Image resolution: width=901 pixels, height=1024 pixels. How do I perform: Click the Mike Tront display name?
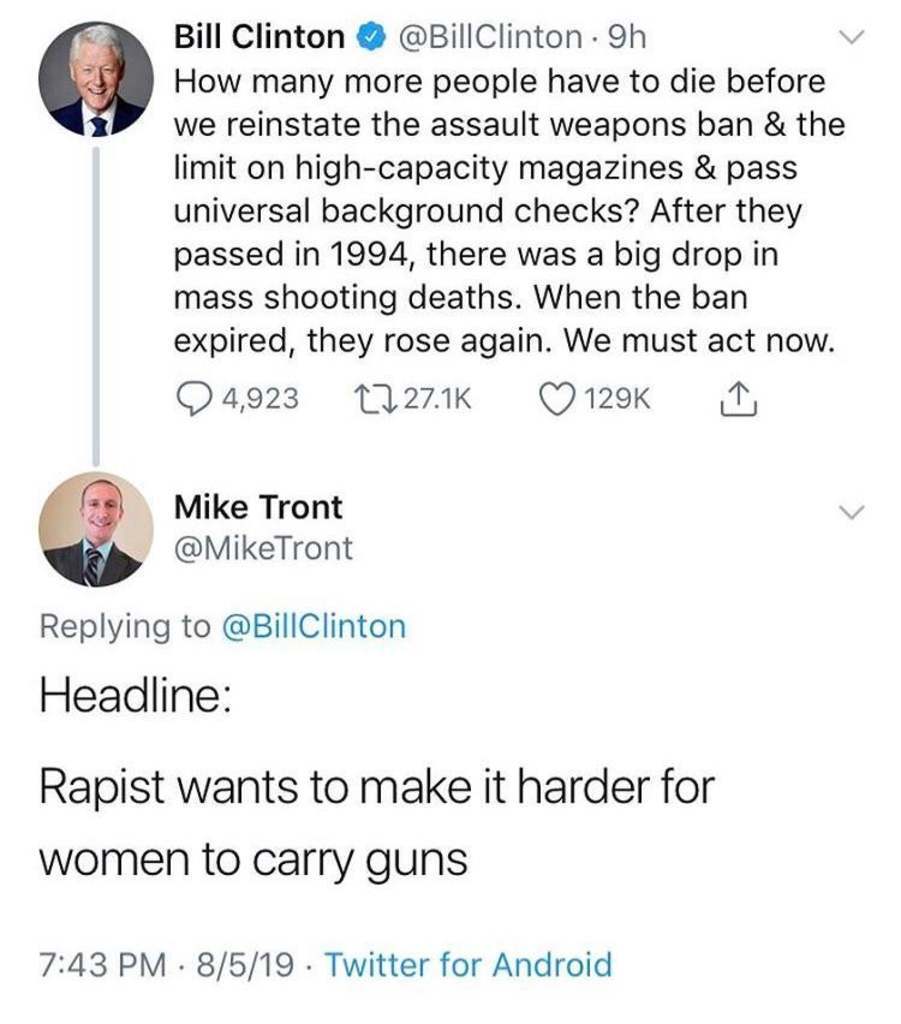[258, 508]
